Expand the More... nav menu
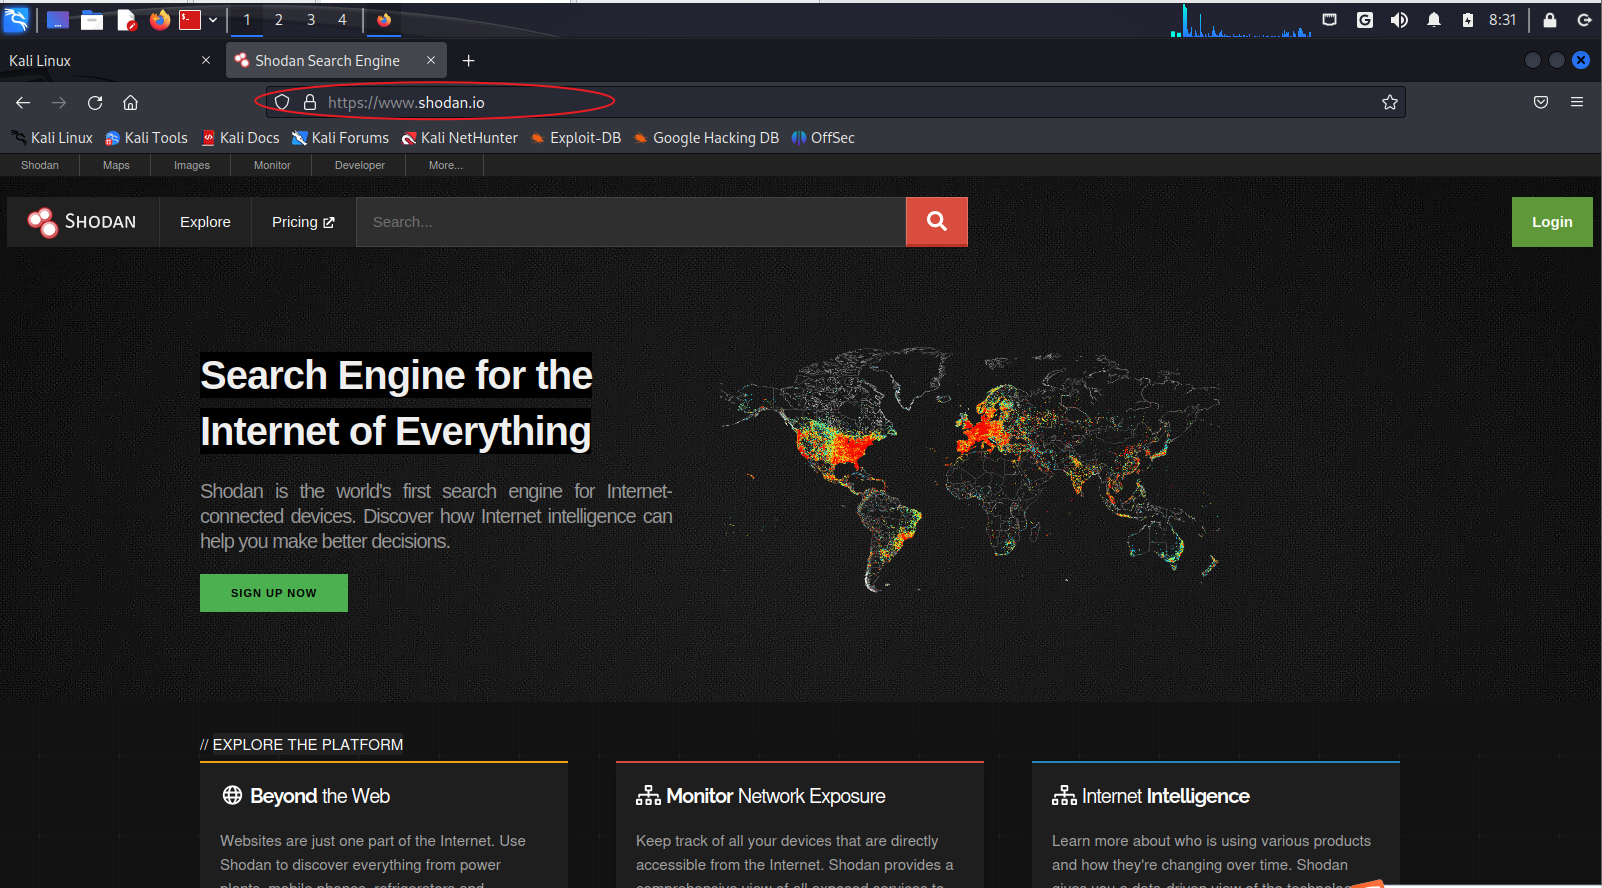Viewport: 1602px width, 888px height. tap(446, 165)
